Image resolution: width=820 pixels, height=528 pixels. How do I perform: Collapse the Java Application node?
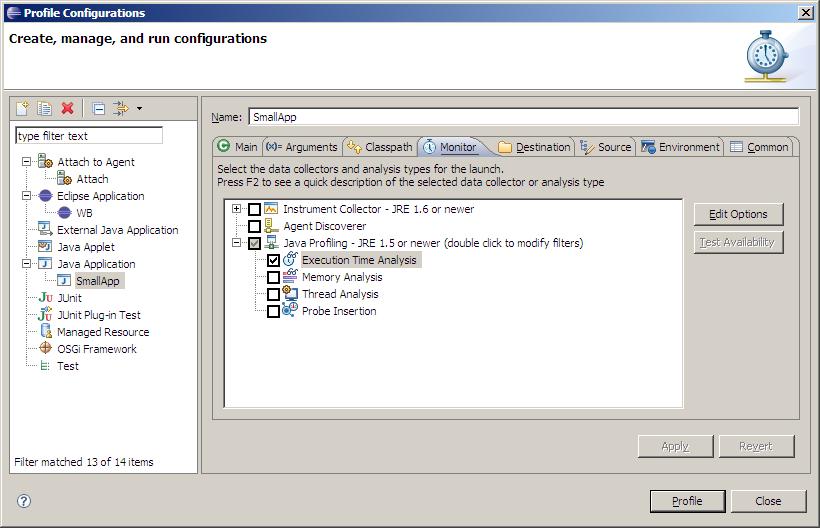(26, 263)
